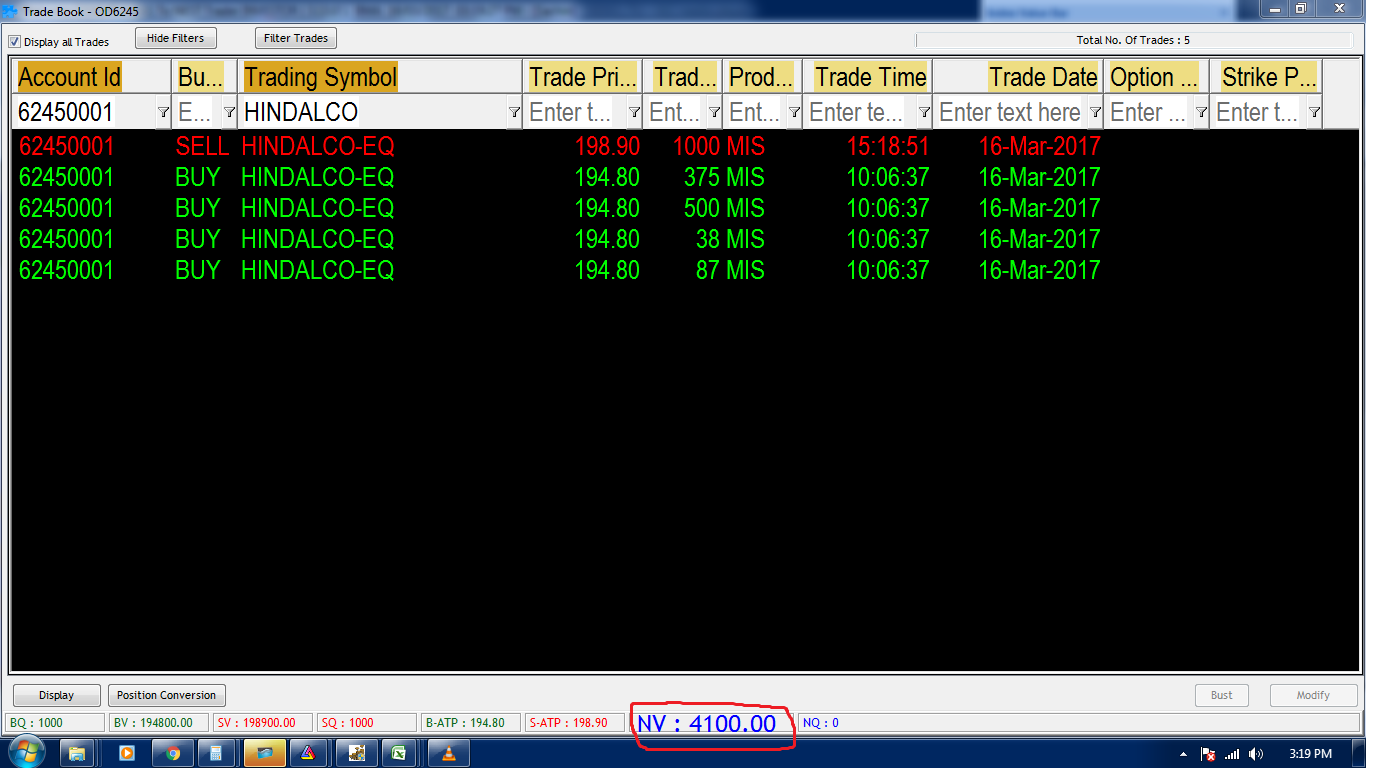Open the Excel taskbar icon

click(x=399, y=753)
